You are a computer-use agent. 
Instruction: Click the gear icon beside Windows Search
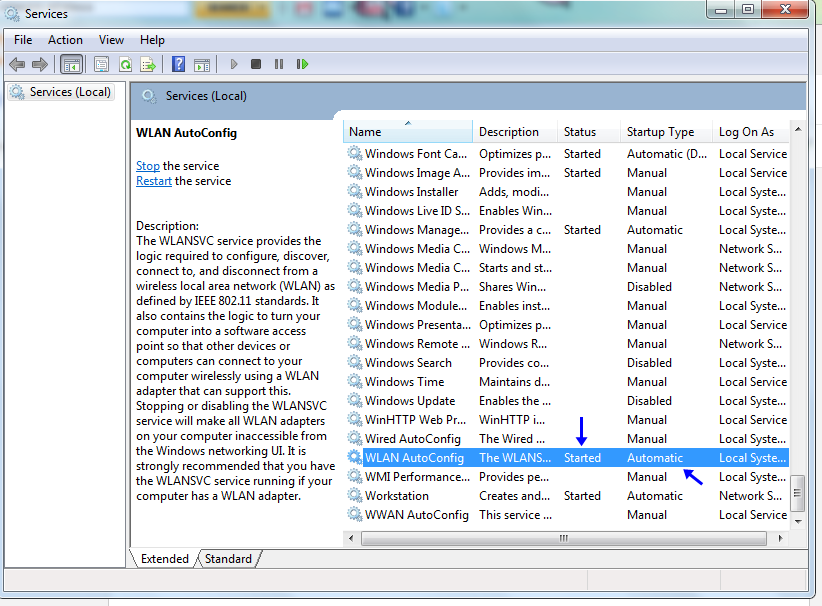[x=355, y=362]
